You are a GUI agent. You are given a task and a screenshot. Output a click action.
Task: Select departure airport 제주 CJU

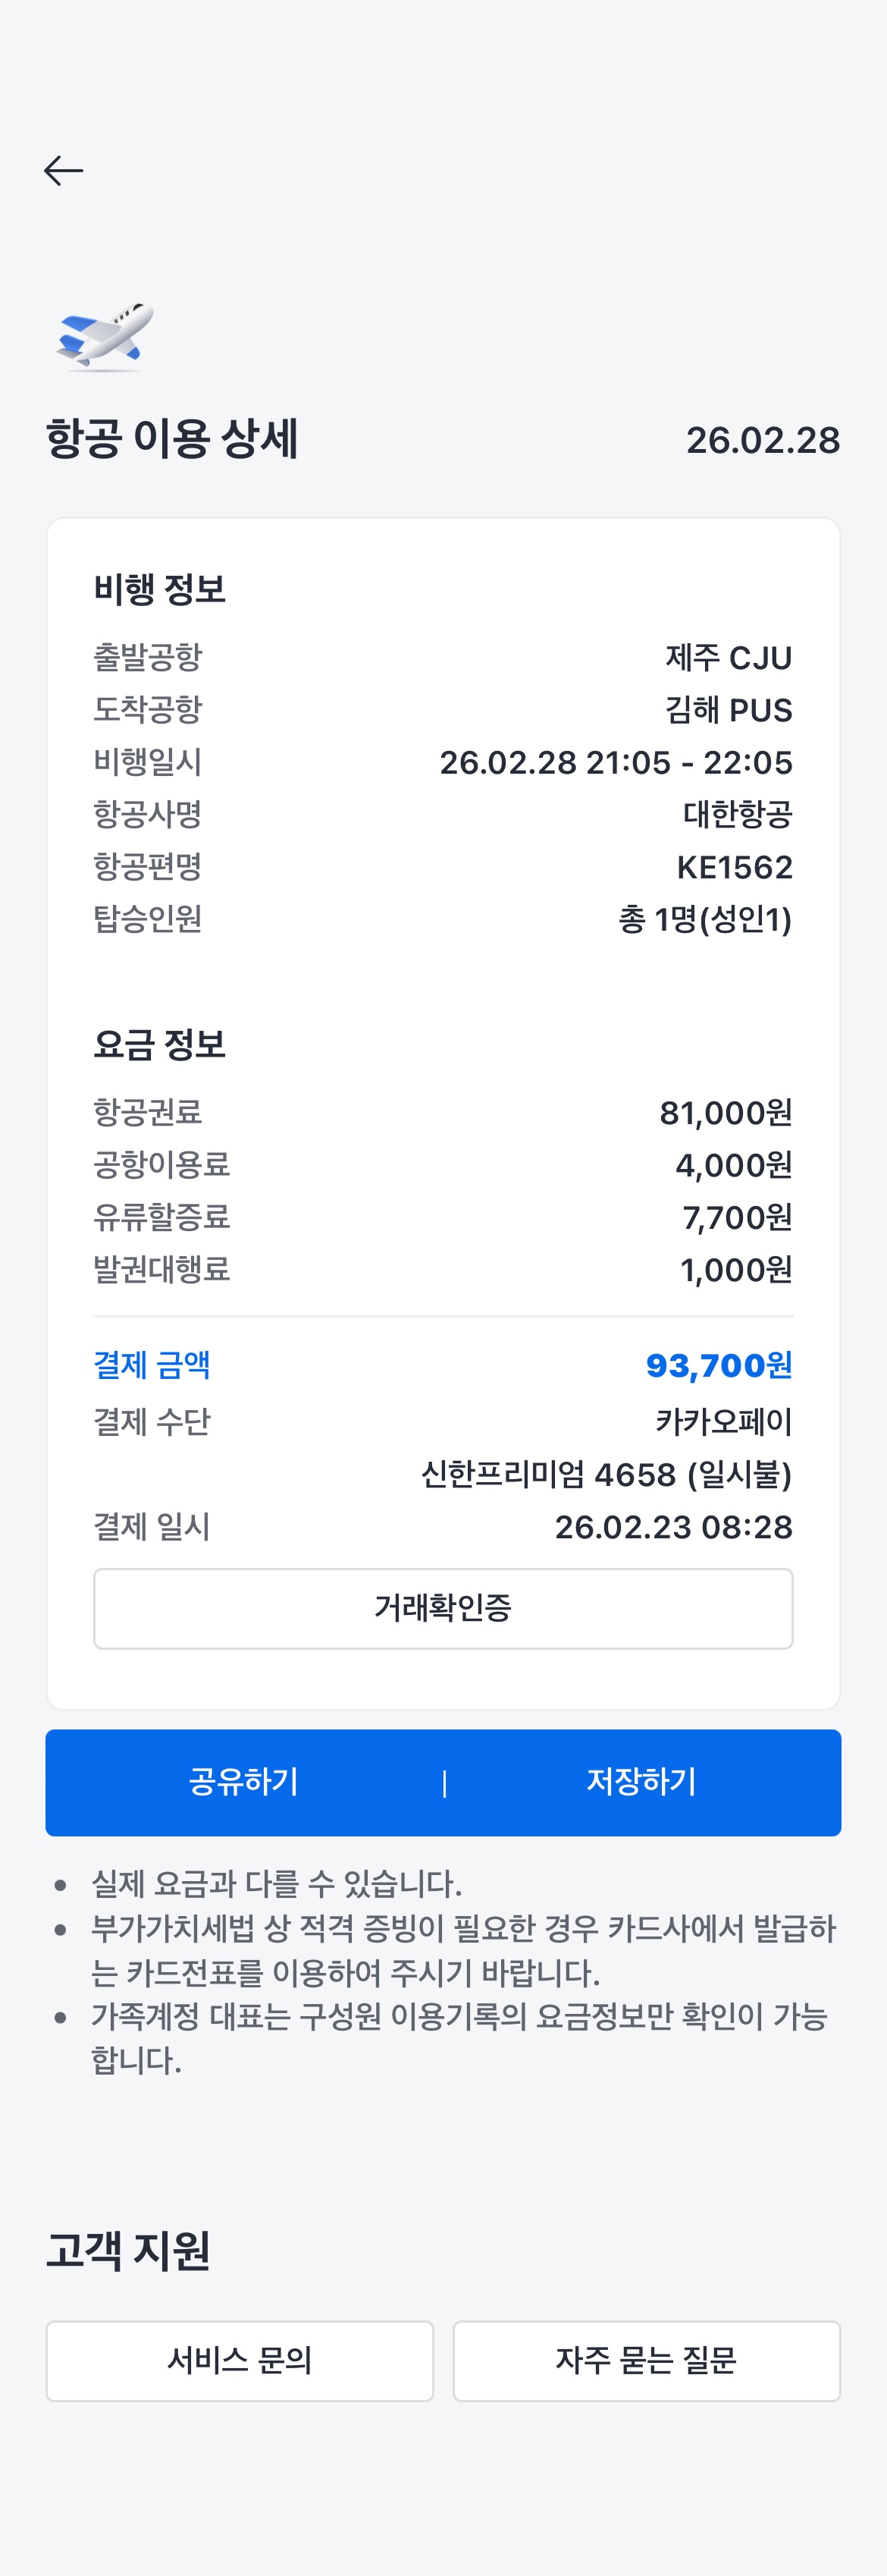pos(728,658)
